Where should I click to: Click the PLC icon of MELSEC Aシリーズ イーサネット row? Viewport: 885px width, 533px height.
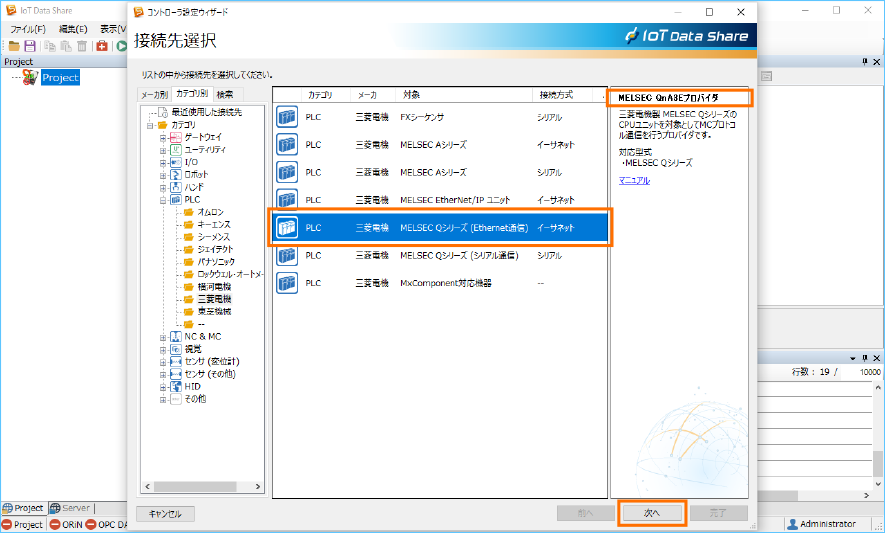(x=287, y=145)
